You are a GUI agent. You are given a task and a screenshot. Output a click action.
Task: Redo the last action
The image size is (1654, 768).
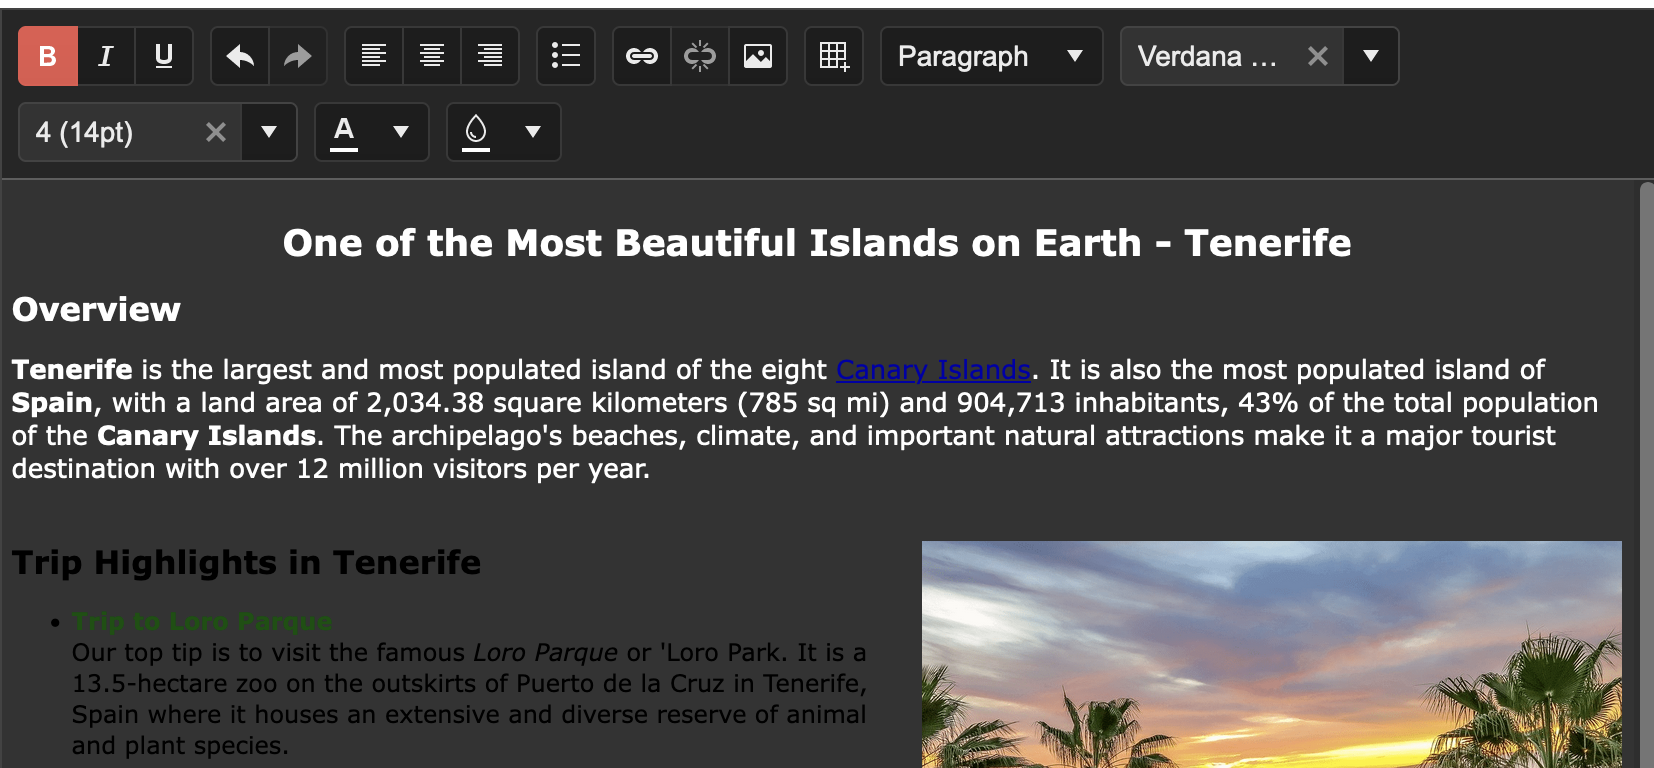[x=298, y=56]
